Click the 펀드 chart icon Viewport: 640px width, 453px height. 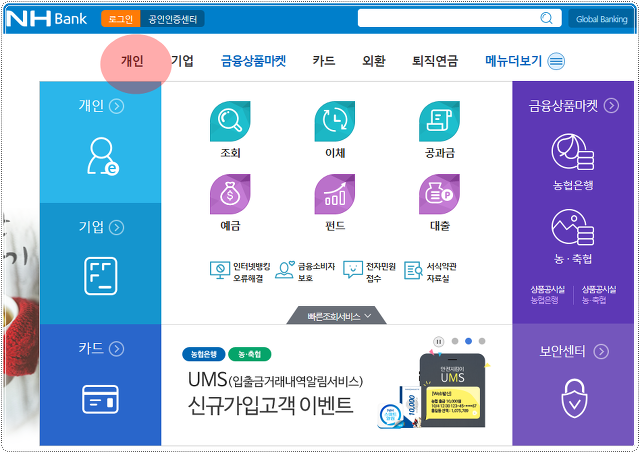[335, 194]
